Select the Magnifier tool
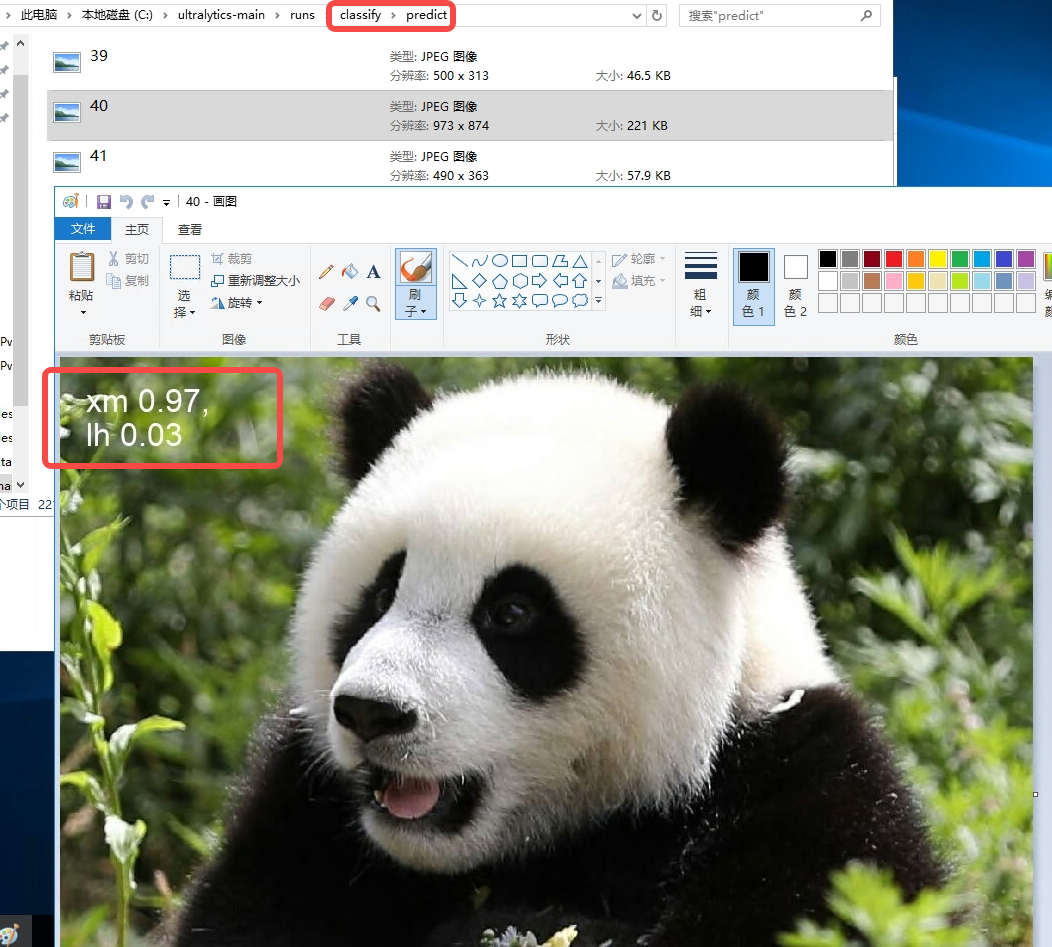Image resolution: width=1052 pixels, height=947 pixels. click(373, 304)
